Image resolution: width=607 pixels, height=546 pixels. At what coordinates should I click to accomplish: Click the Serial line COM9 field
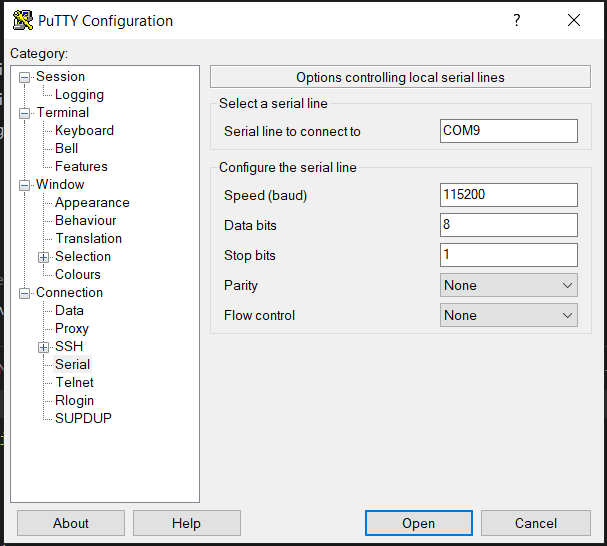coord(509,131)
